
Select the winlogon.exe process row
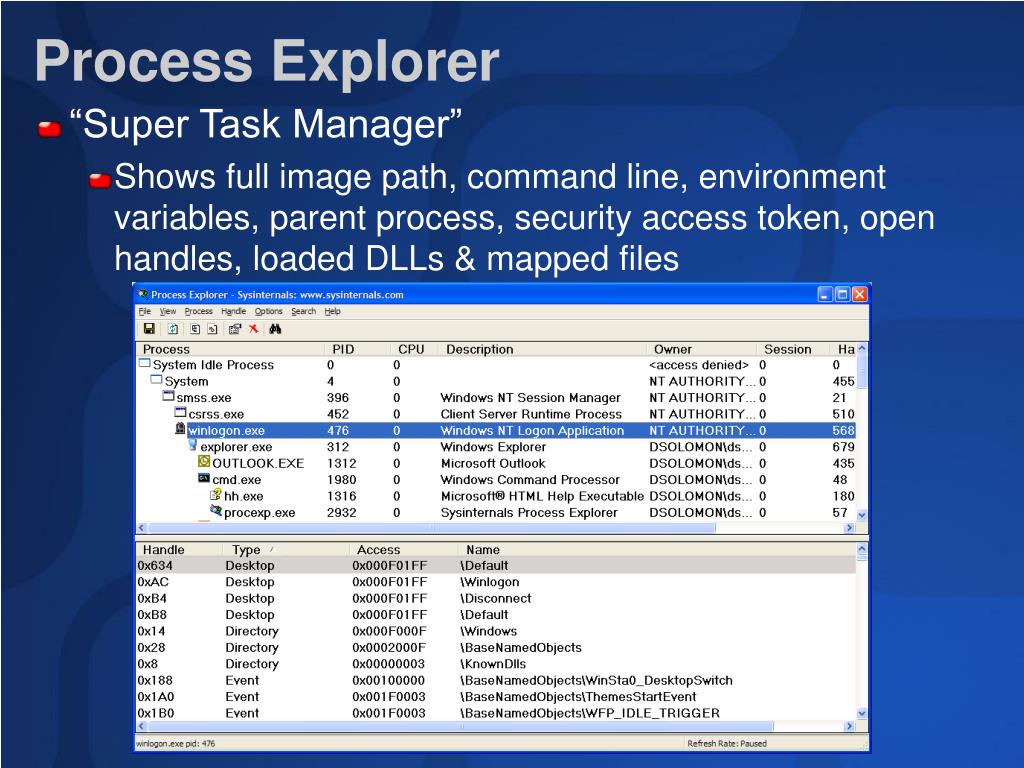tap(496, 430)
